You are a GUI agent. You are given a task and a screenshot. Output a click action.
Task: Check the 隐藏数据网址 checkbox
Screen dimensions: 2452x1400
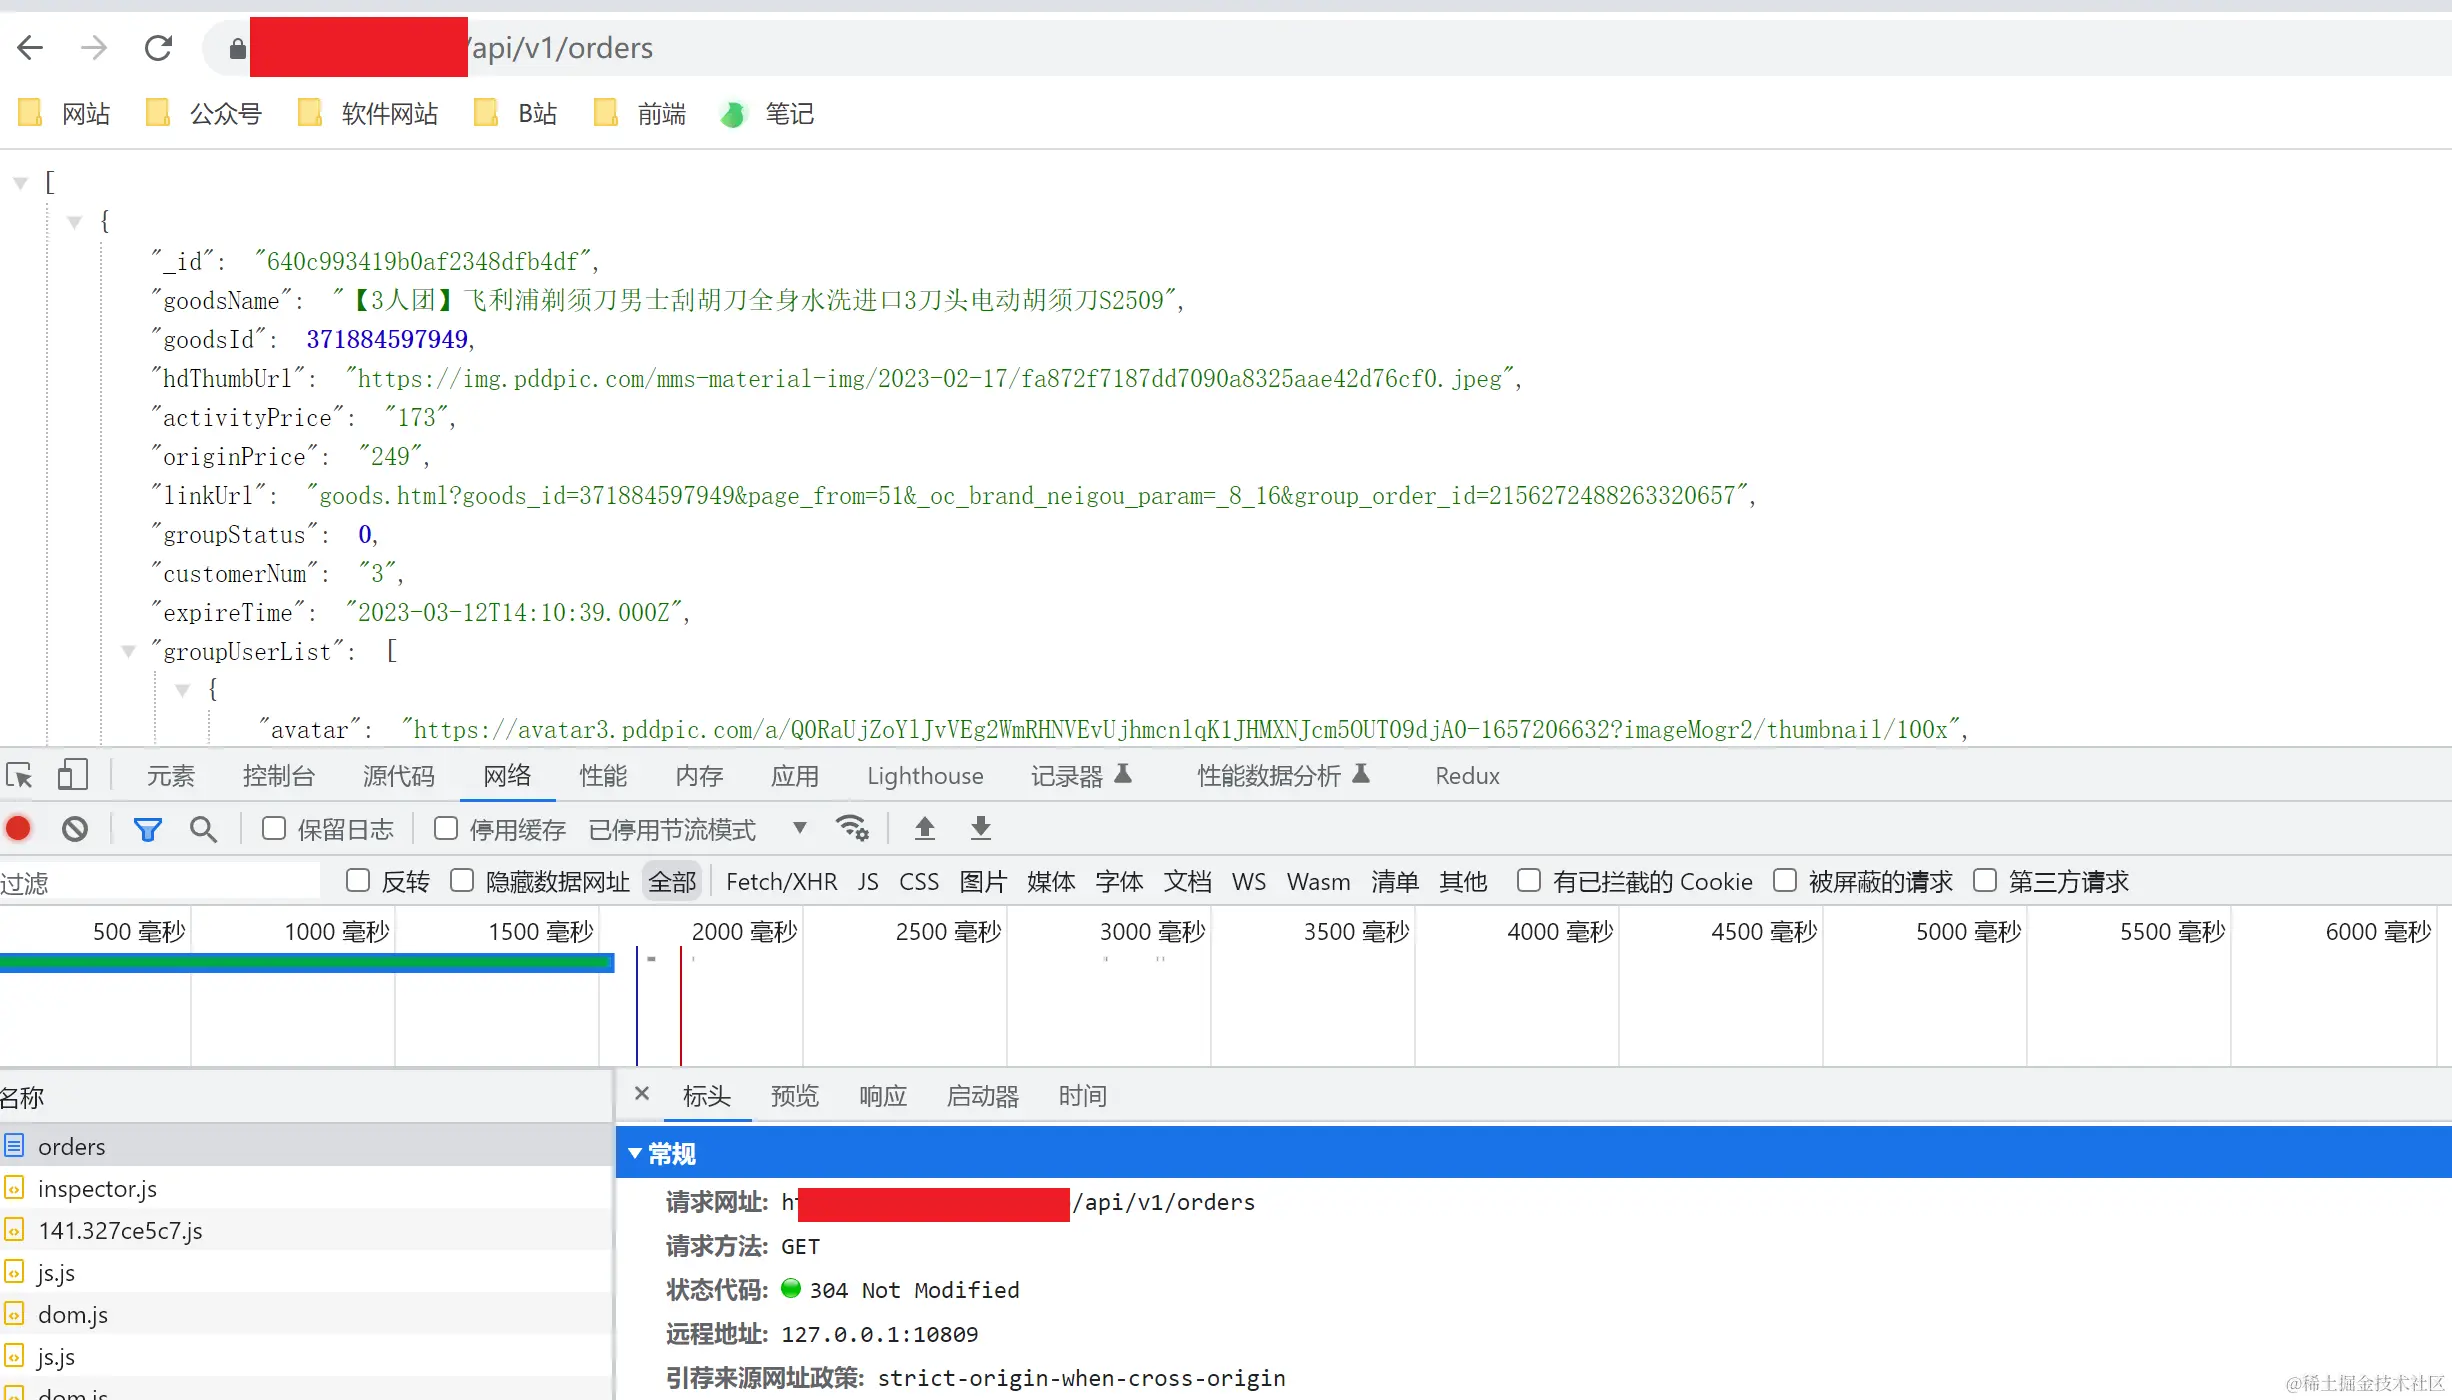point(462,880)
